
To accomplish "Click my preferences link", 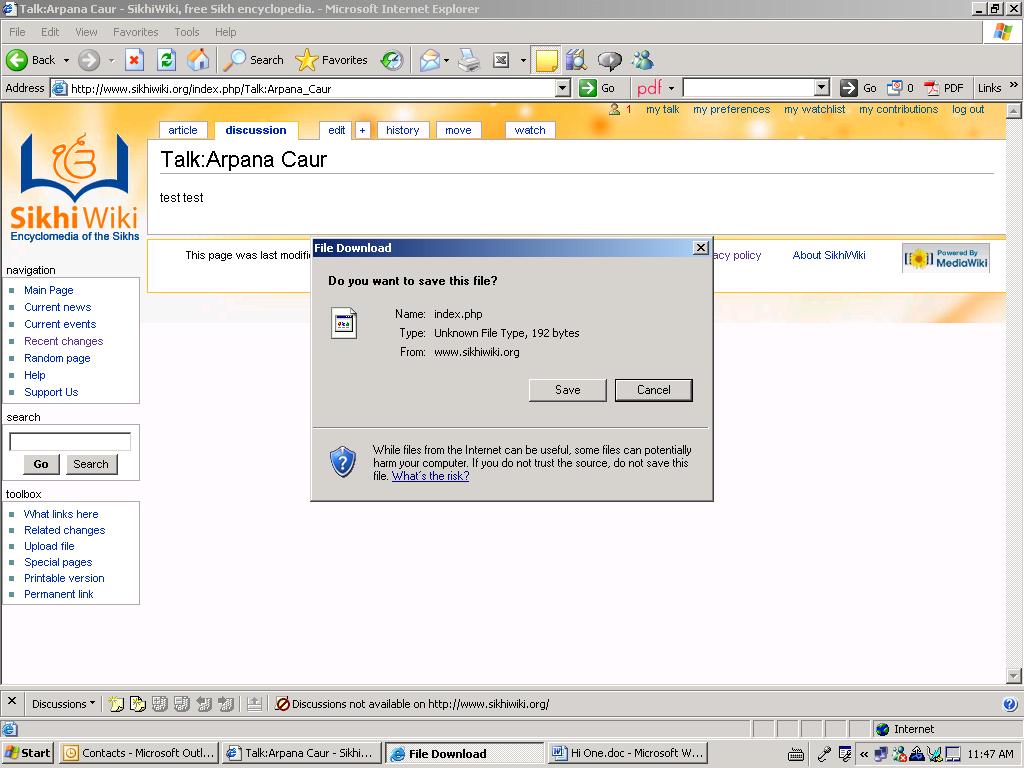I will pyautogui.click(x=731, y=109).
